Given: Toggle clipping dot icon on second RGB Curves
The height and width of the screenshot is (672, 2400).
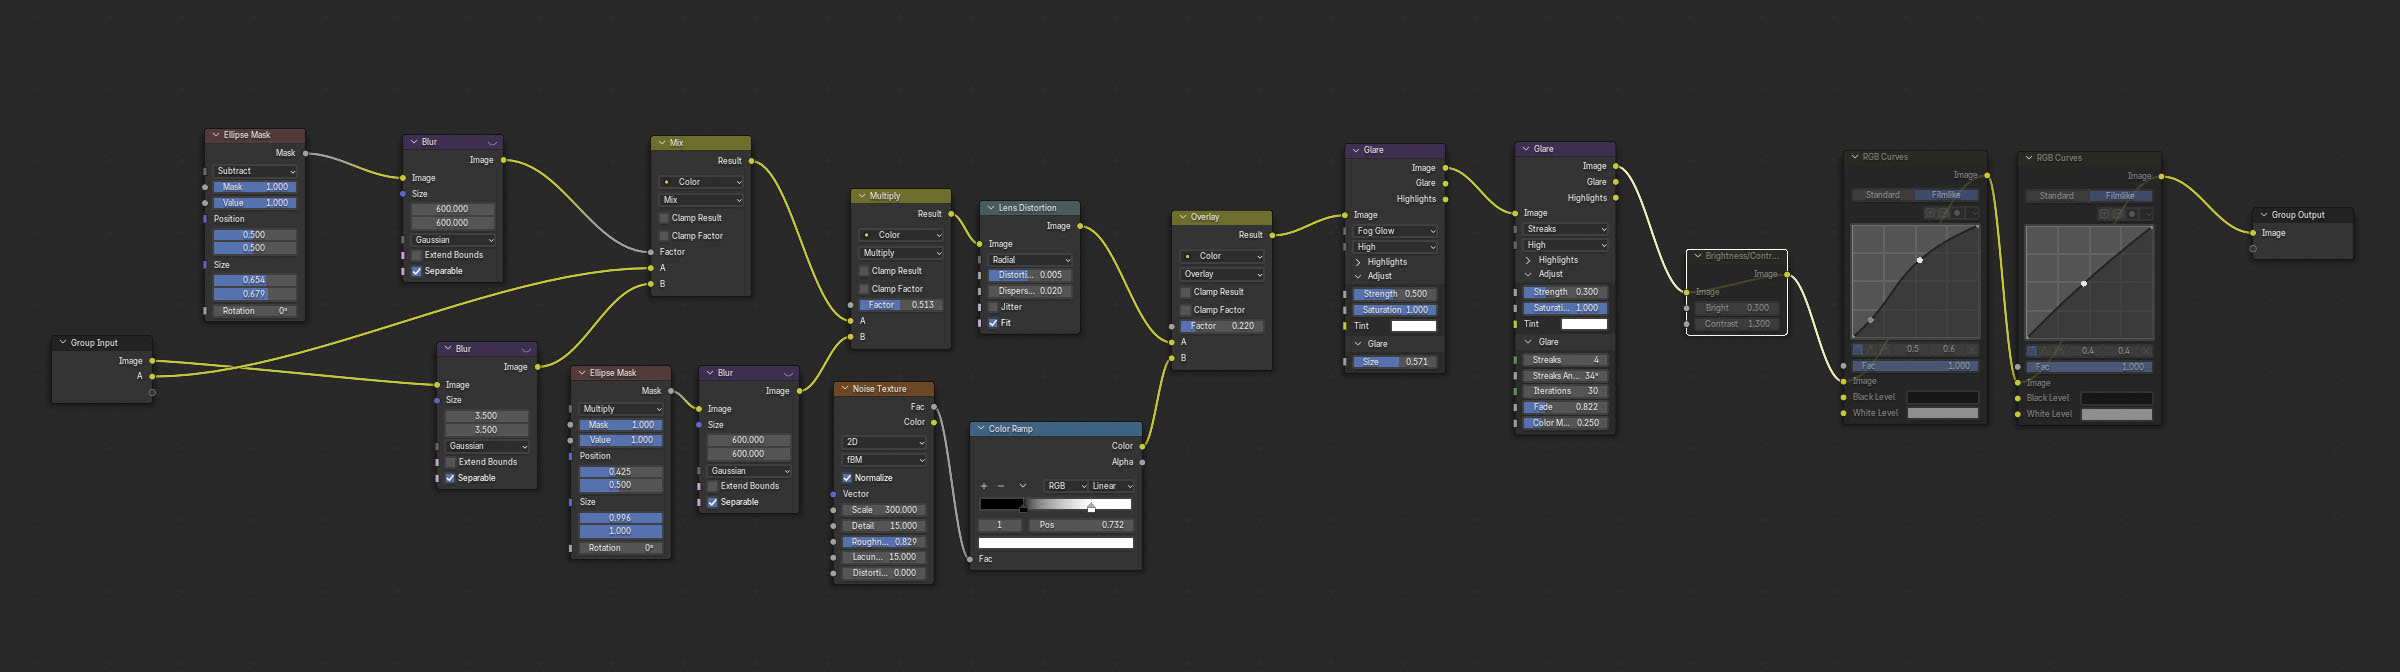Looking at the screenshot, I should [x=2132, y=214].
